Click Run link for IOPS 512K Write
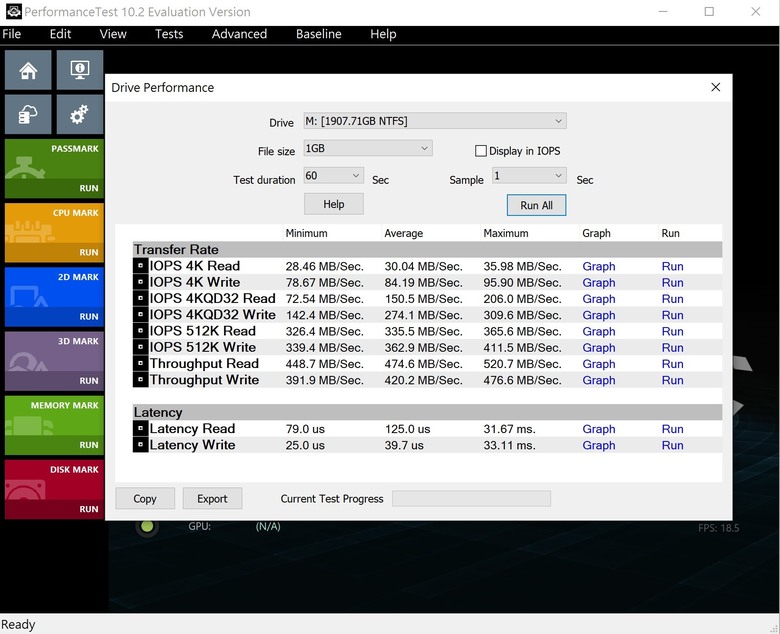Image resolution: width=780 pixels, height=634 pixels. tap(673, 347)
